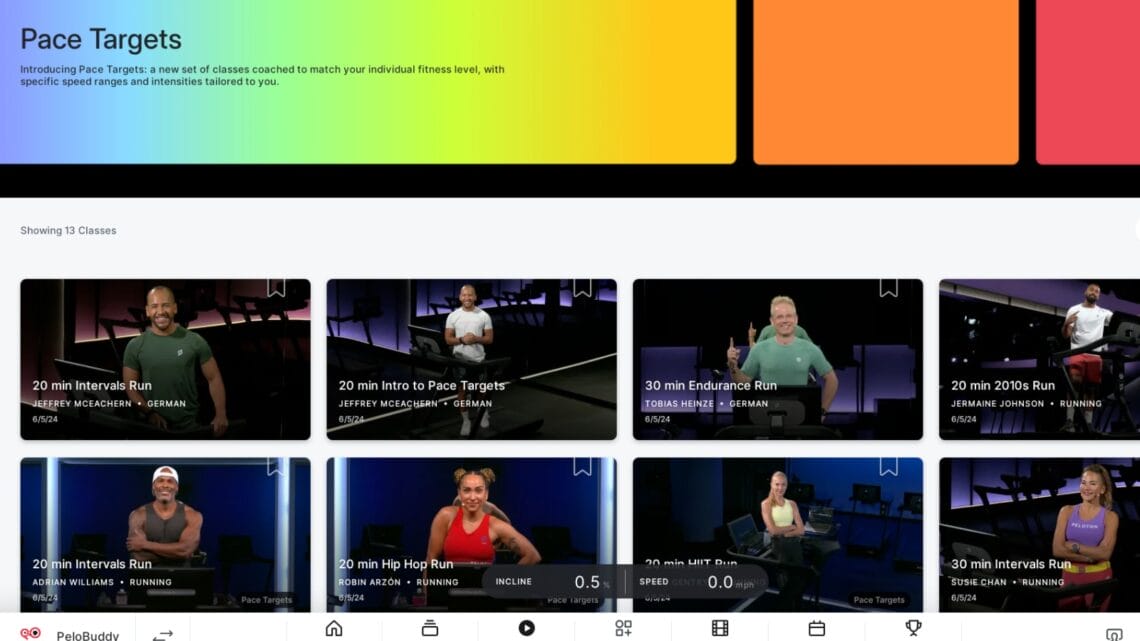Bookmark the 20 min Intro to Pace Targets class
The image size is (1140, 641).
[582, 288]
